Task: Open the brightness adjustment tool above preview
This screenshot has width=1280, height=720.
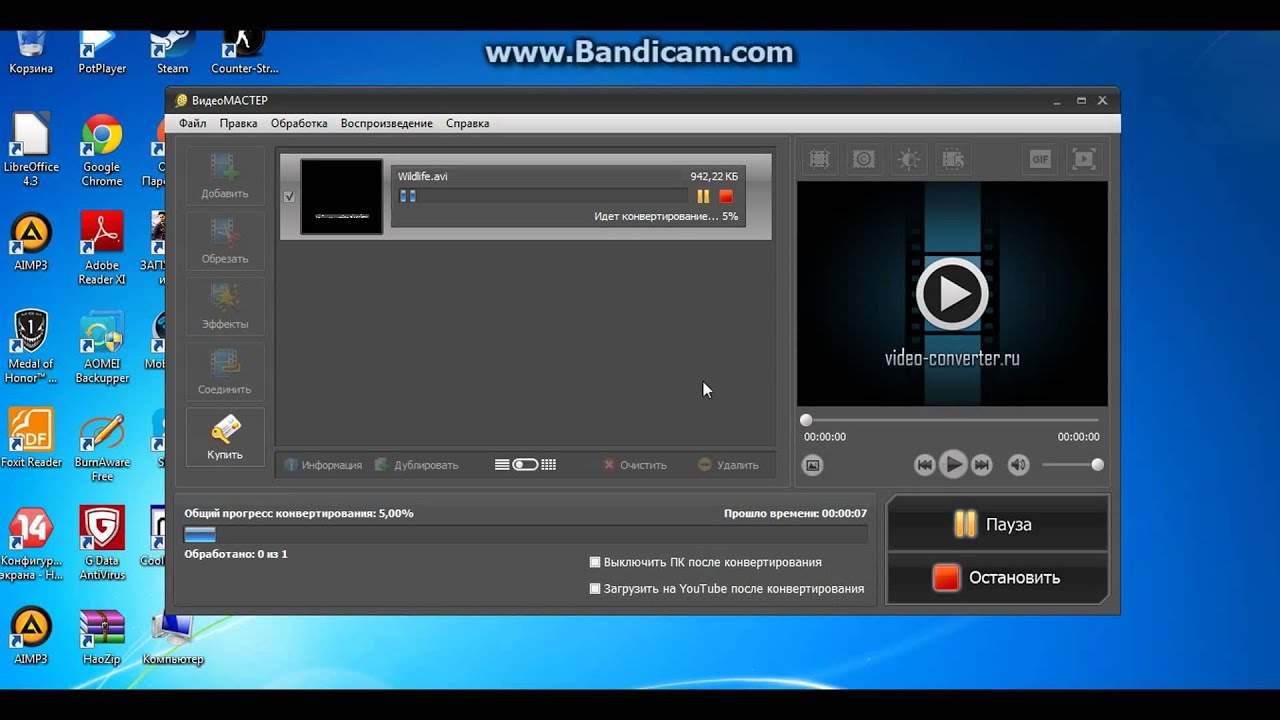Action: (x=908, y=159)
